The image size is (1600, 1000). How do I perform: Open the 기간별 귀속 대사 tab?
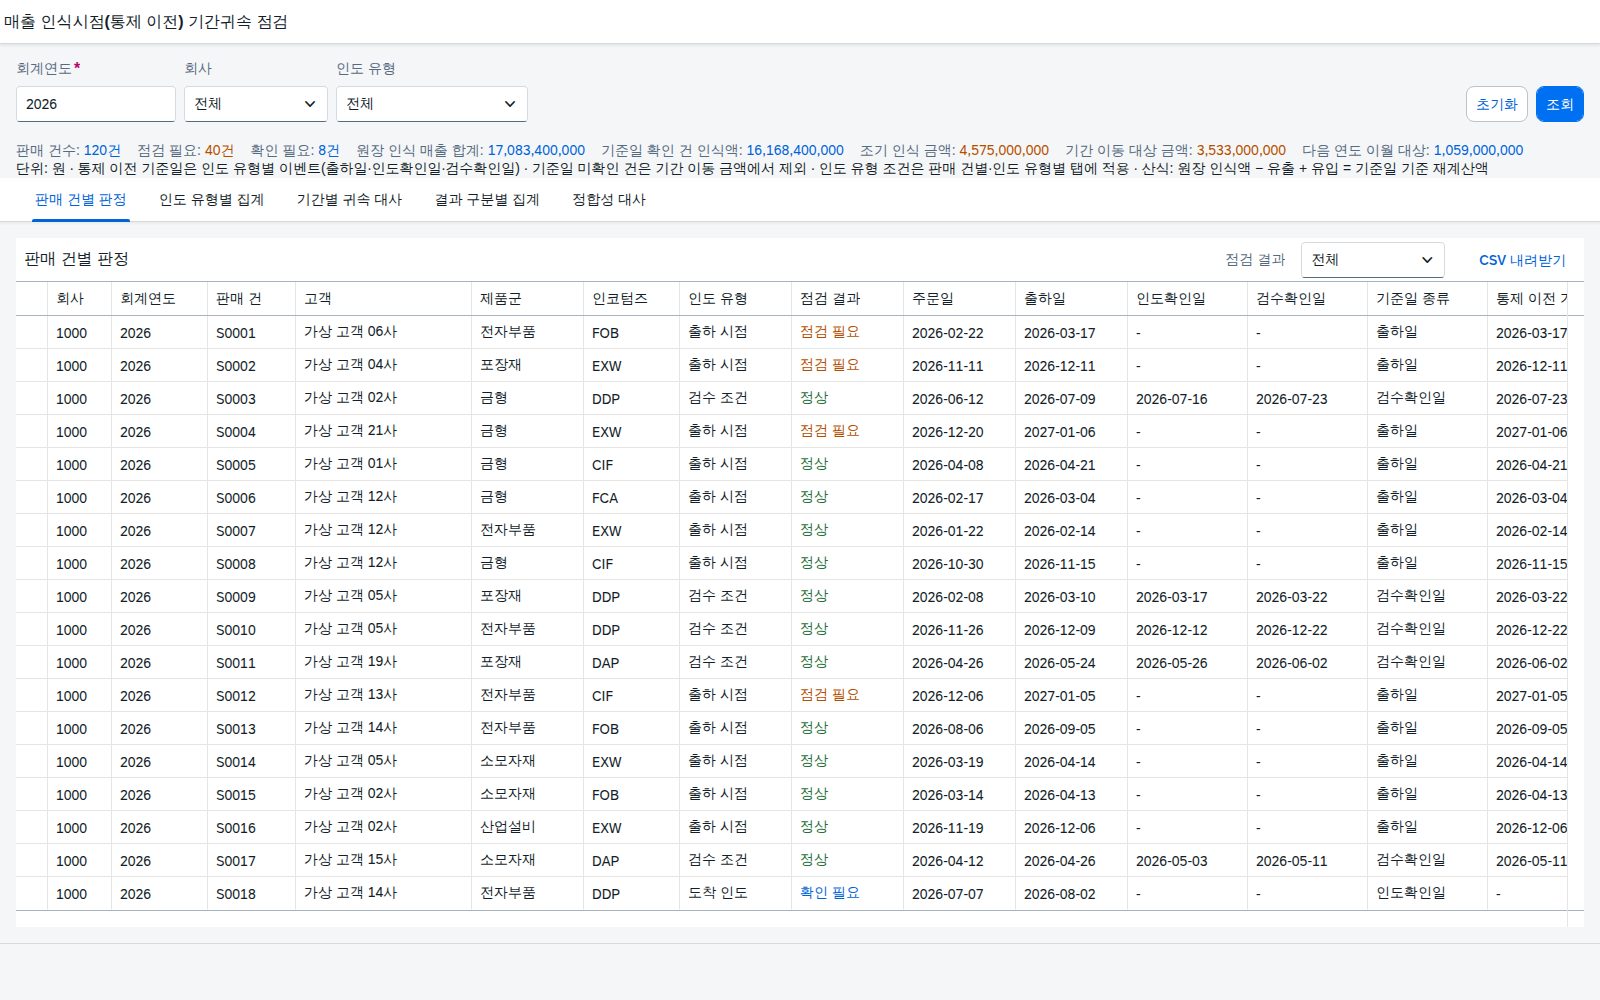point(349,200)
